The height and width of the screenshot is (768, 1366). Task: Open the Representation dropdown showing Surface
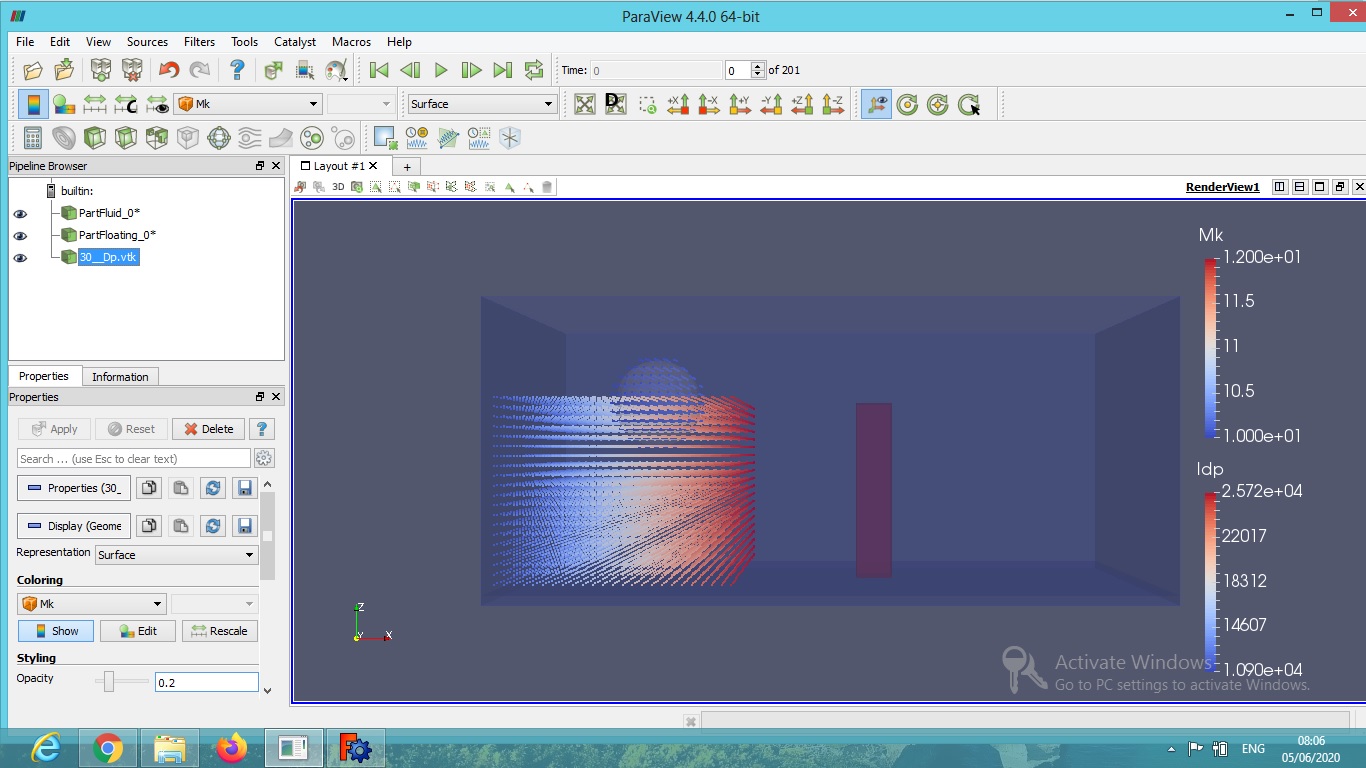(x=175, y=554)
